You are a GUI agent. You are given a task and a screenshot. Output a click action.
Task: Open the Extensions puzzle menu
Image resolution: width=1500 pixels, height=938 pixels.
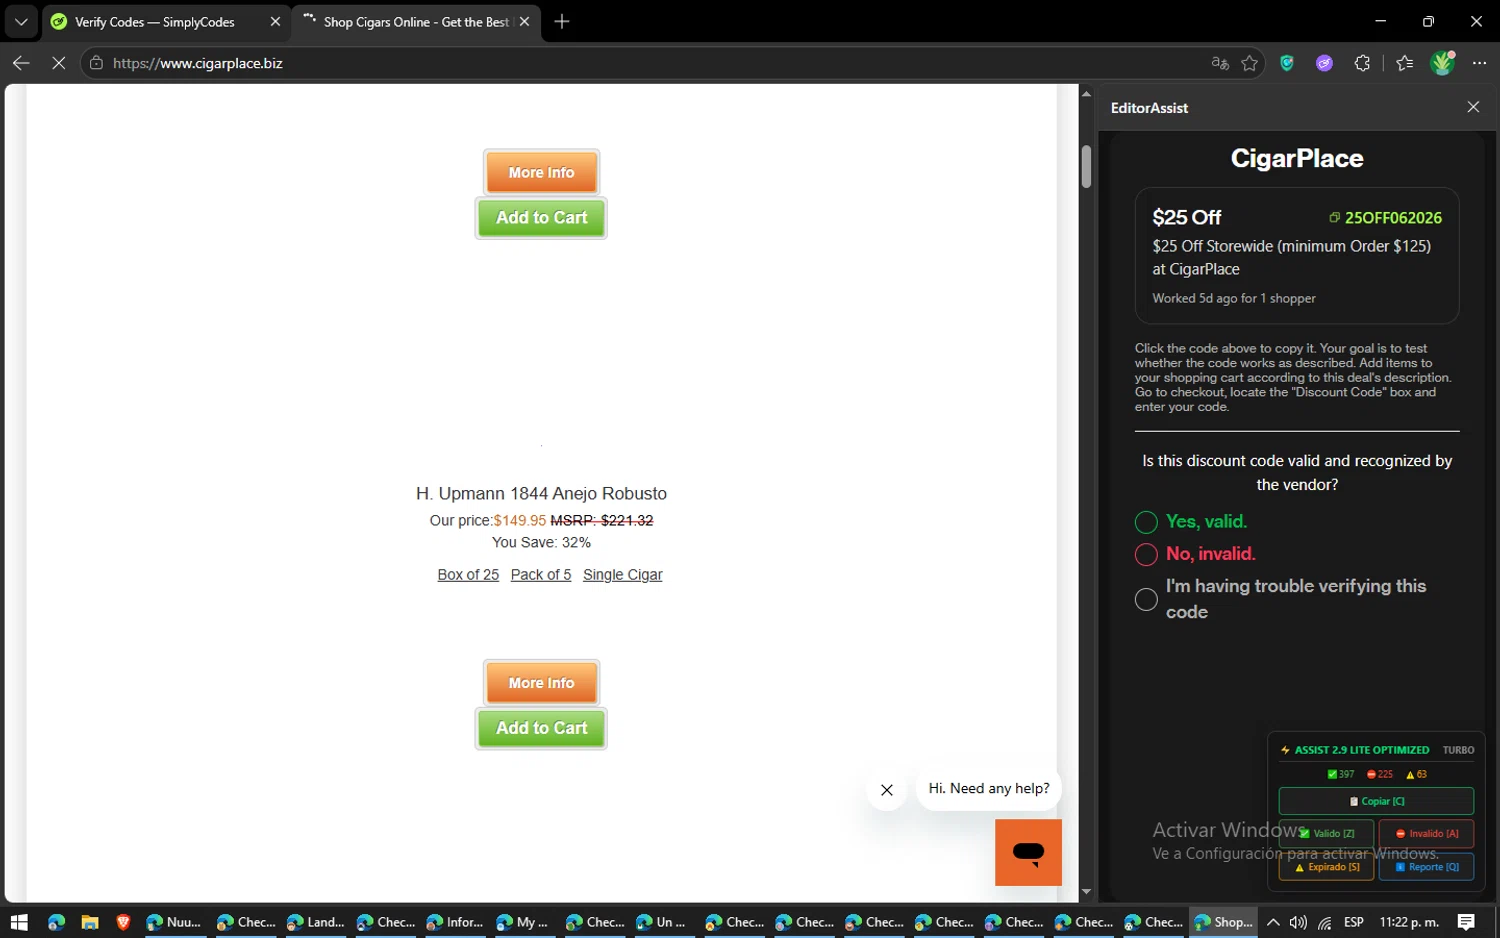[x=1362, y=63]
